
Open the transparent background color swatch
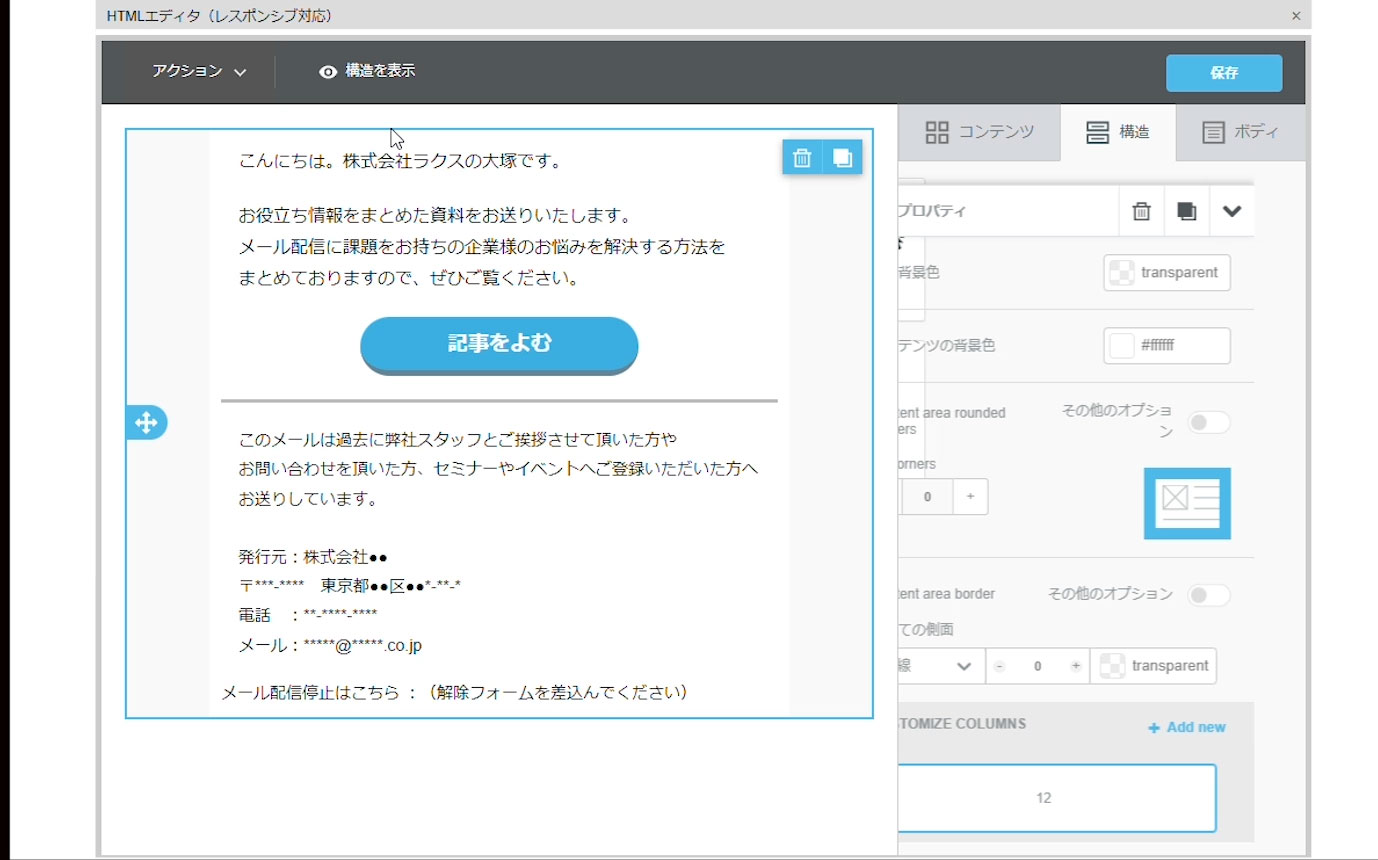click(x=1166, y=273)
